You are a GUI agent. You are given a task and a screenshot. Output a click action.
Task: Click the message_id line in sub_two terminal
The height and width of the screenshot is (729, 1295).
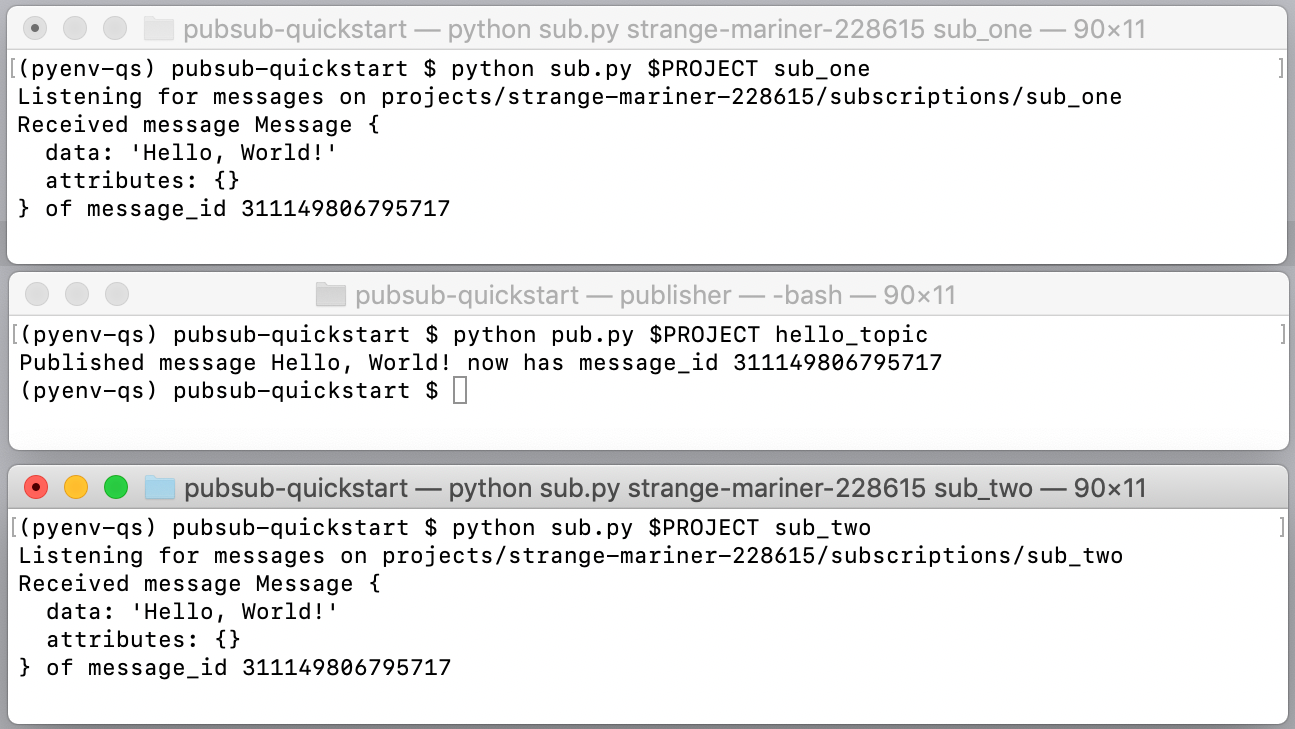point(235,667)
